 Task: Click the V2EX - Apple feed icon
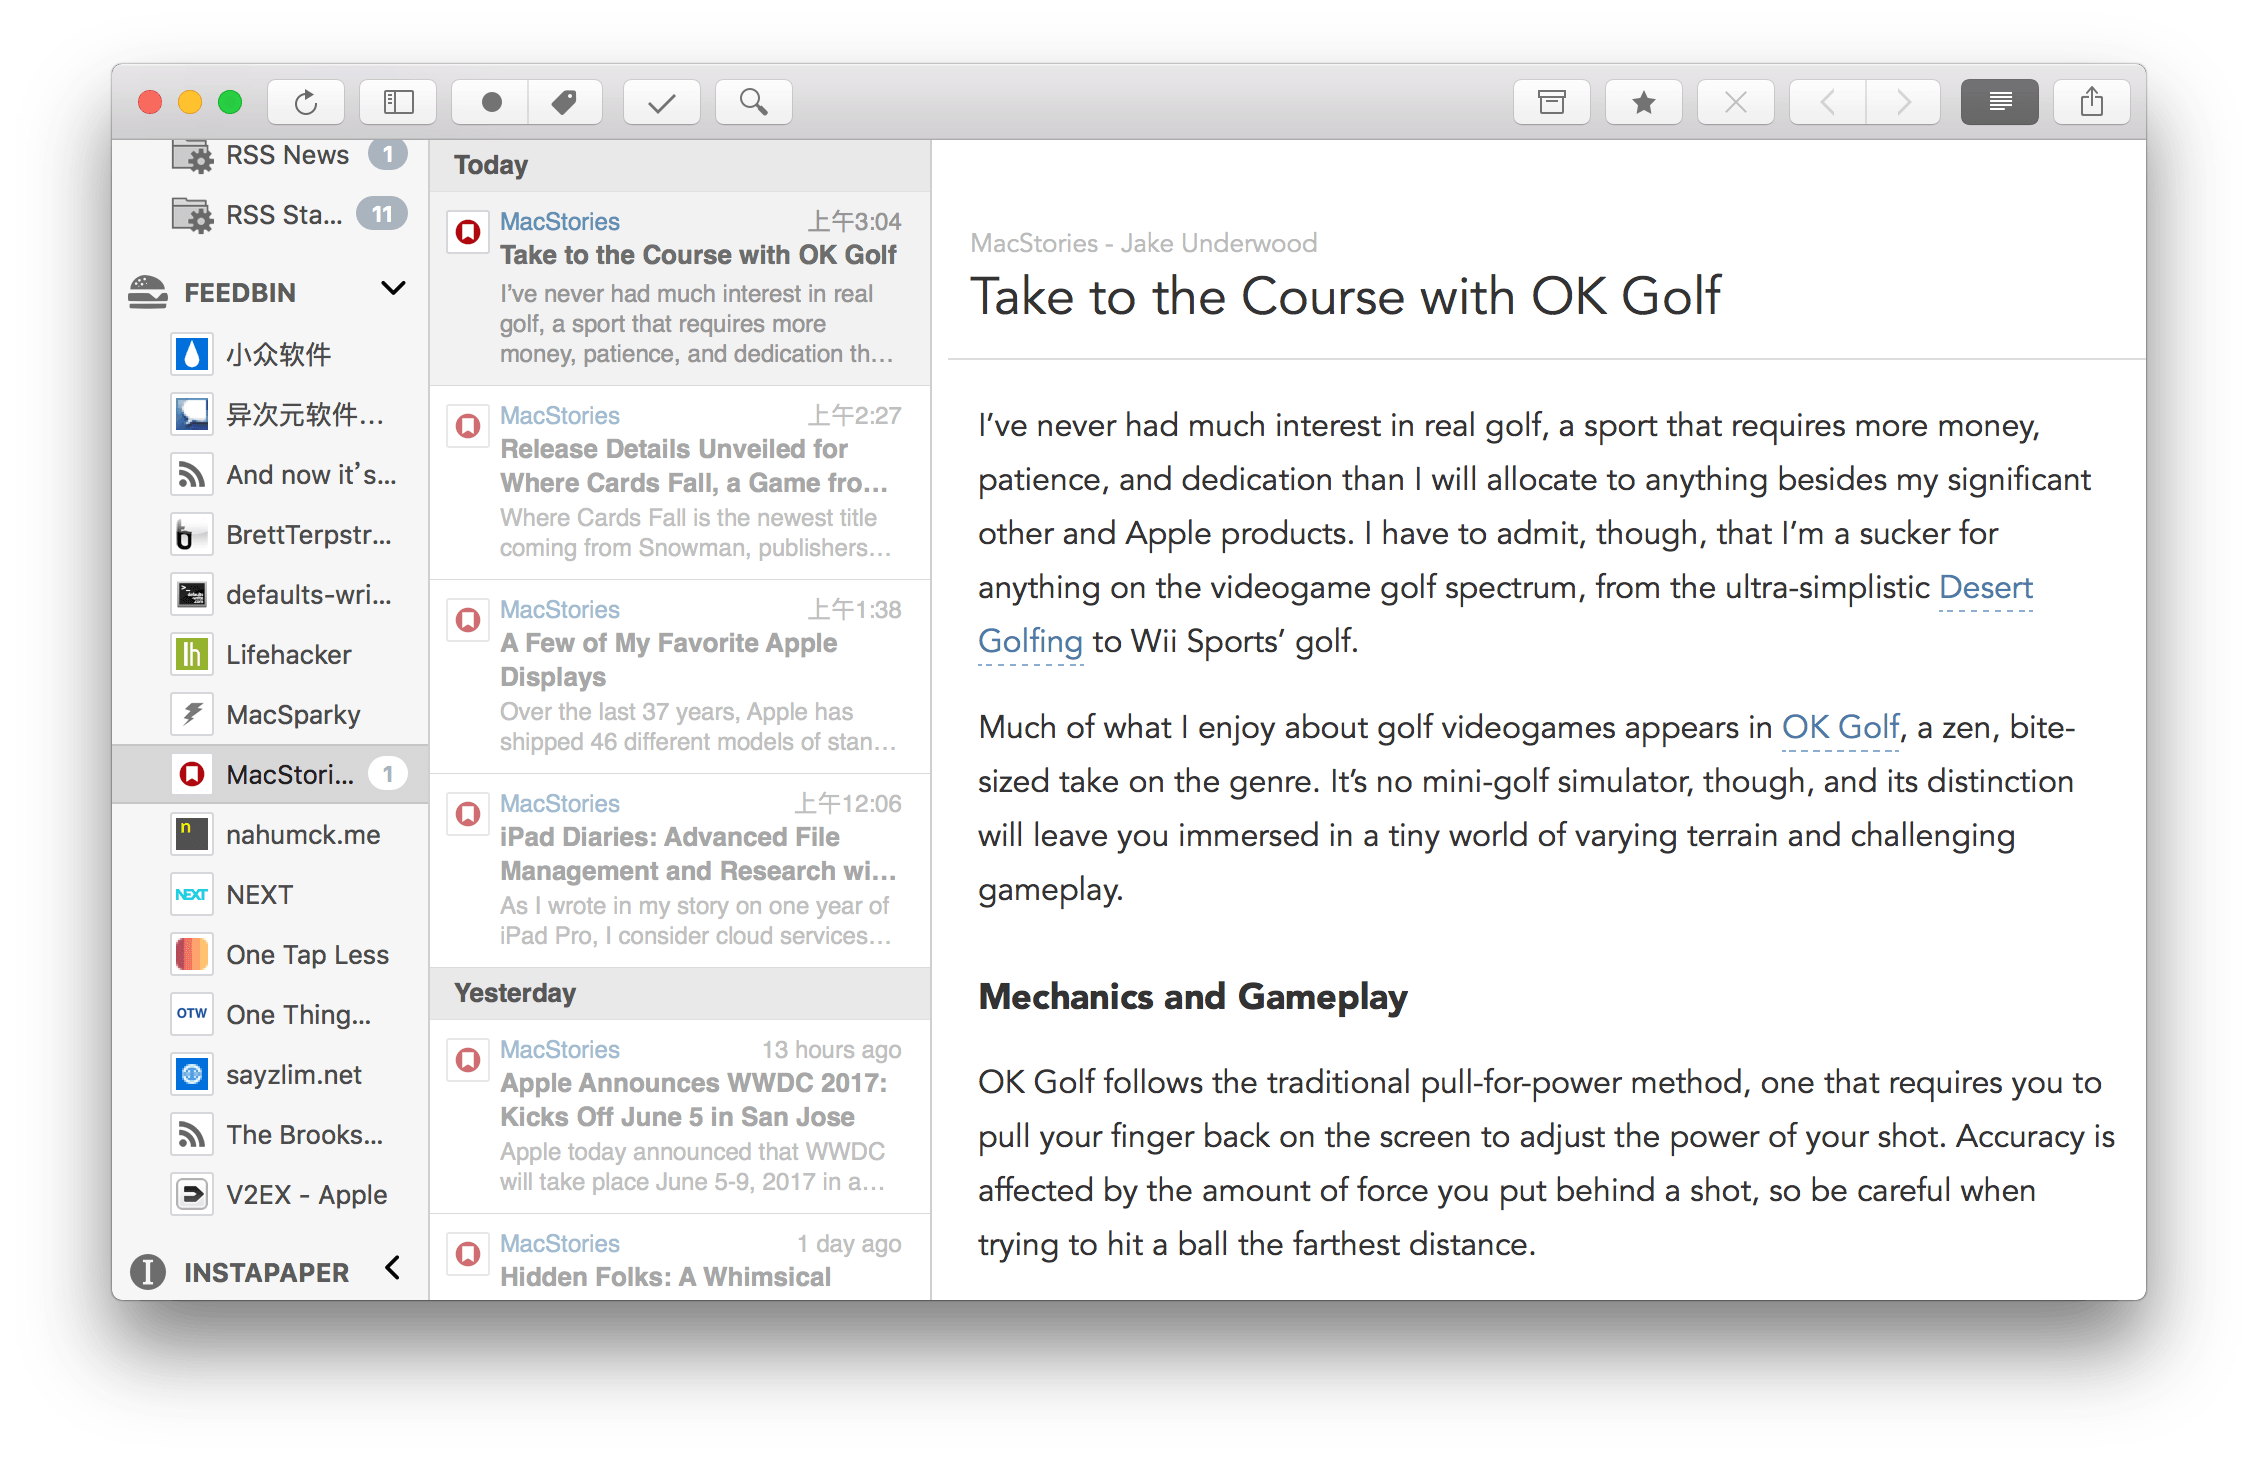(191, 1194)
